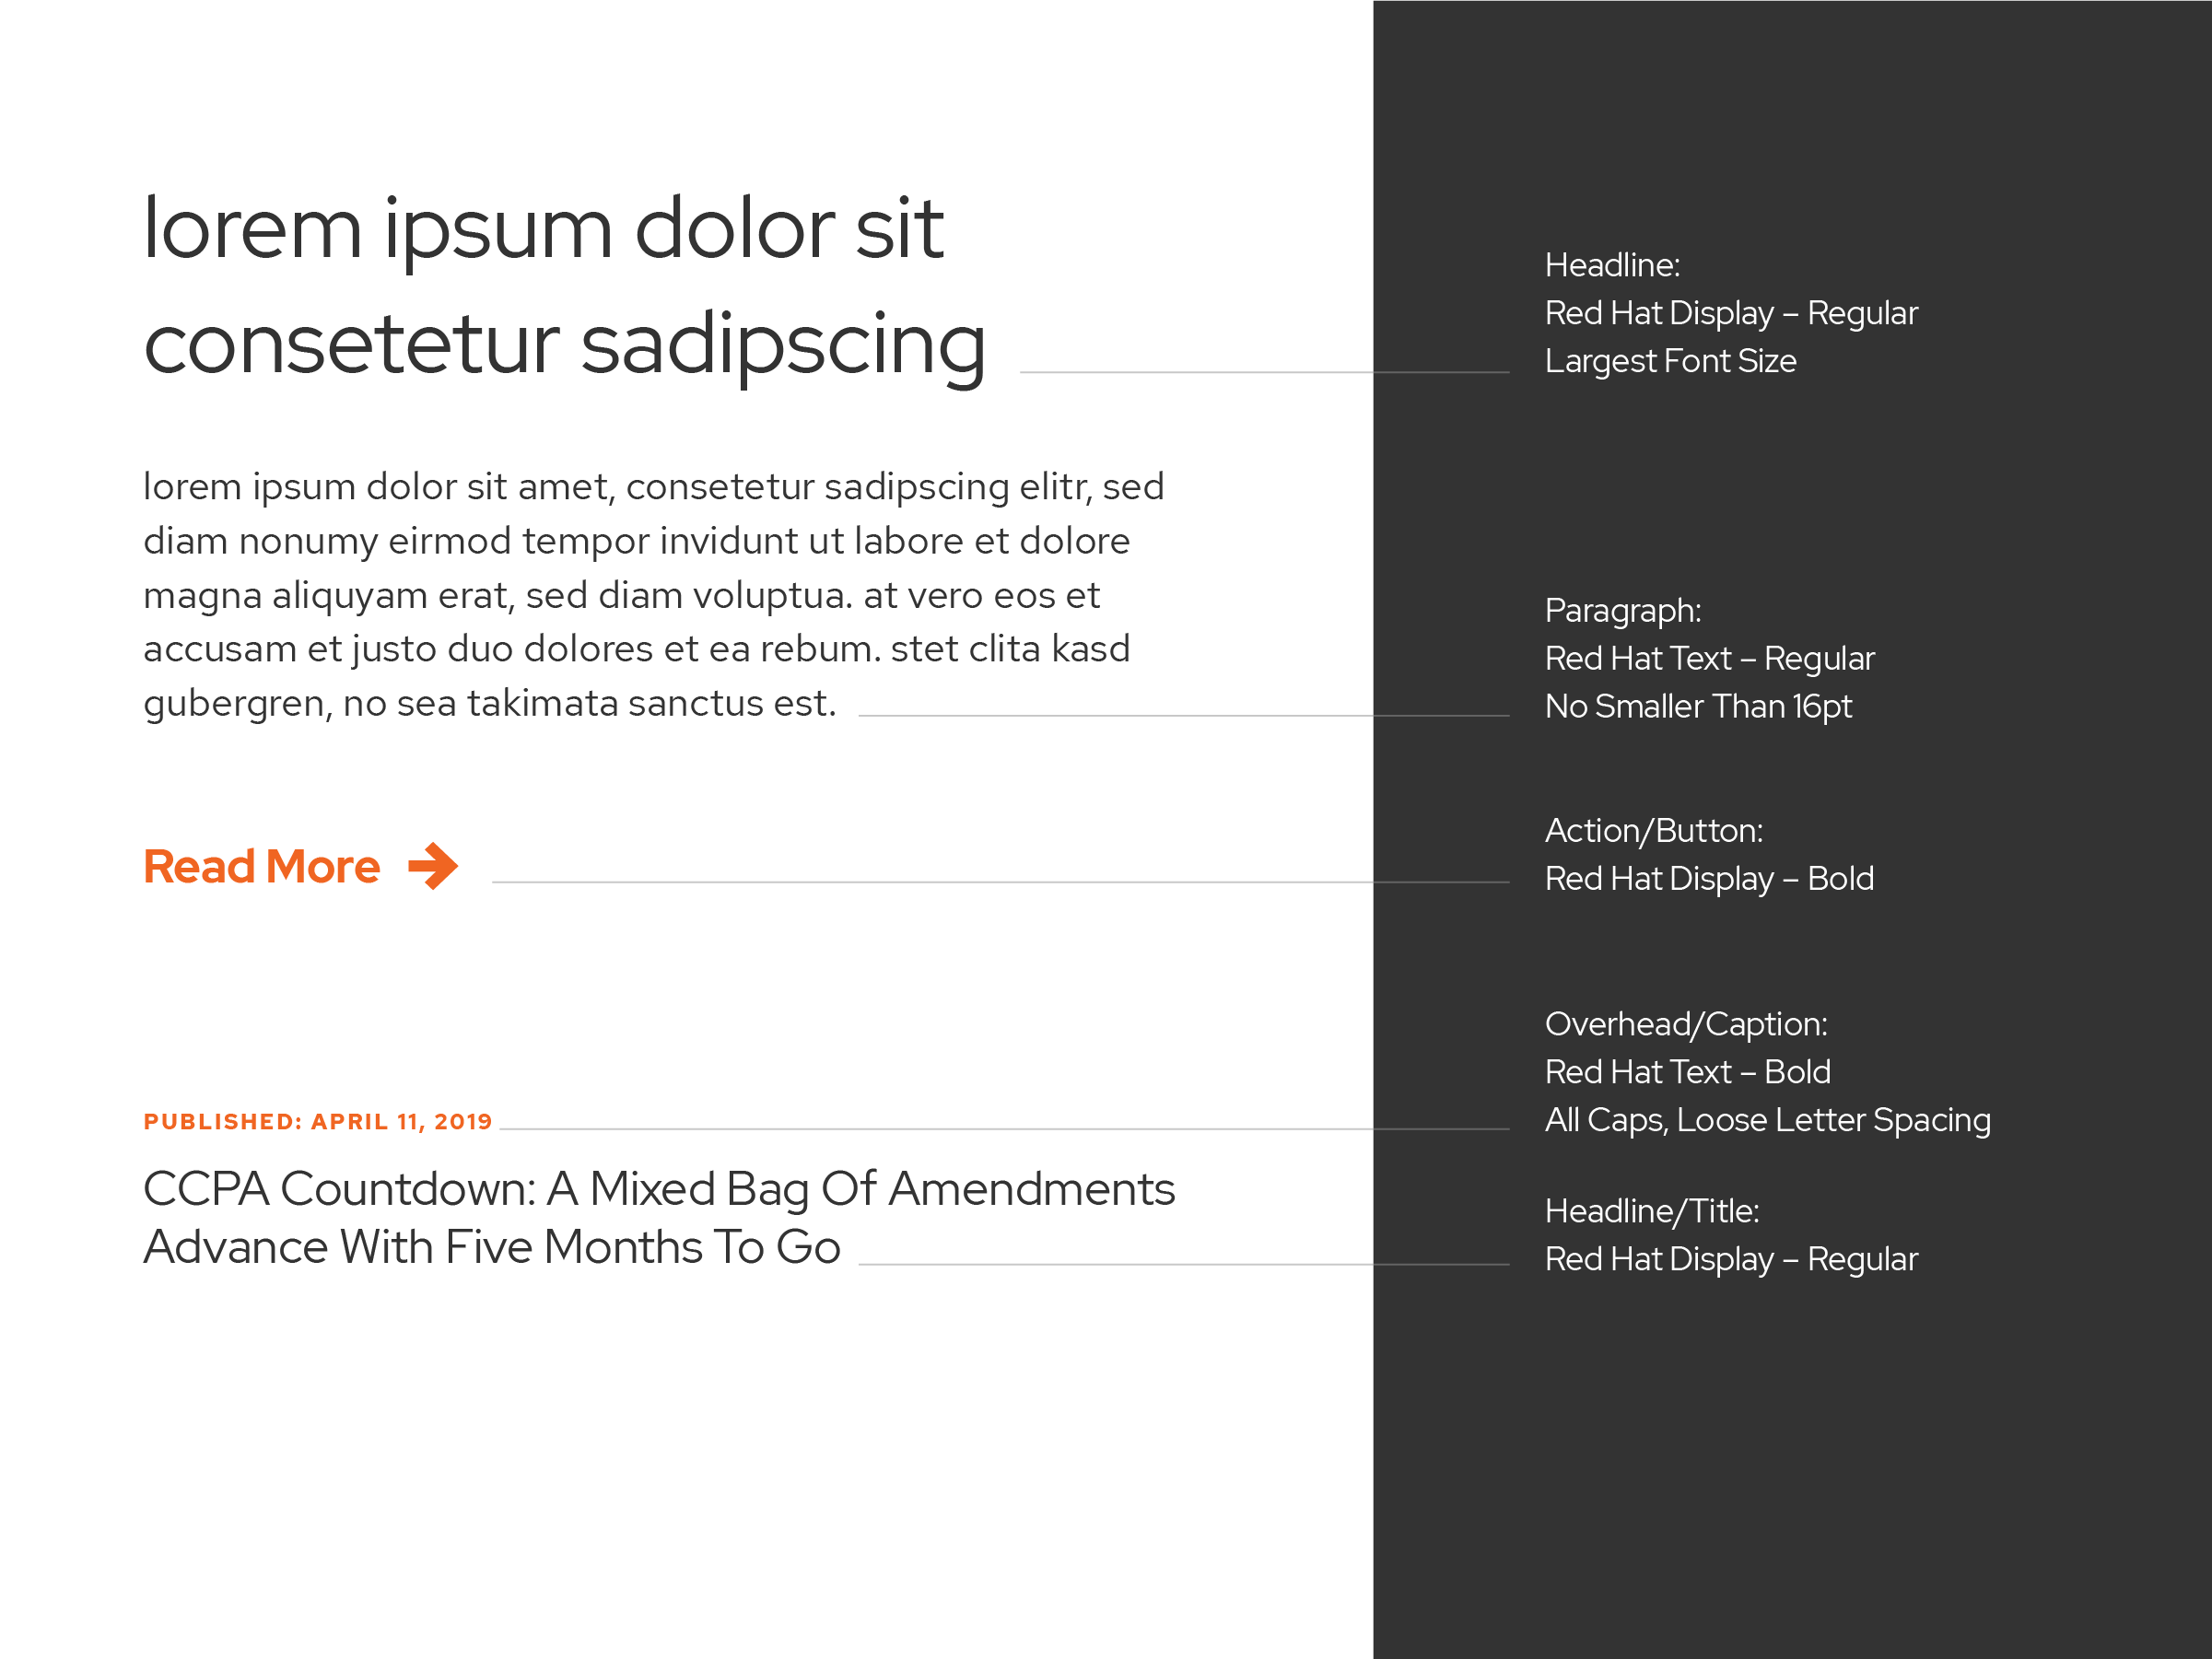Select the Action/Button: label

[x=1654, y=830]
